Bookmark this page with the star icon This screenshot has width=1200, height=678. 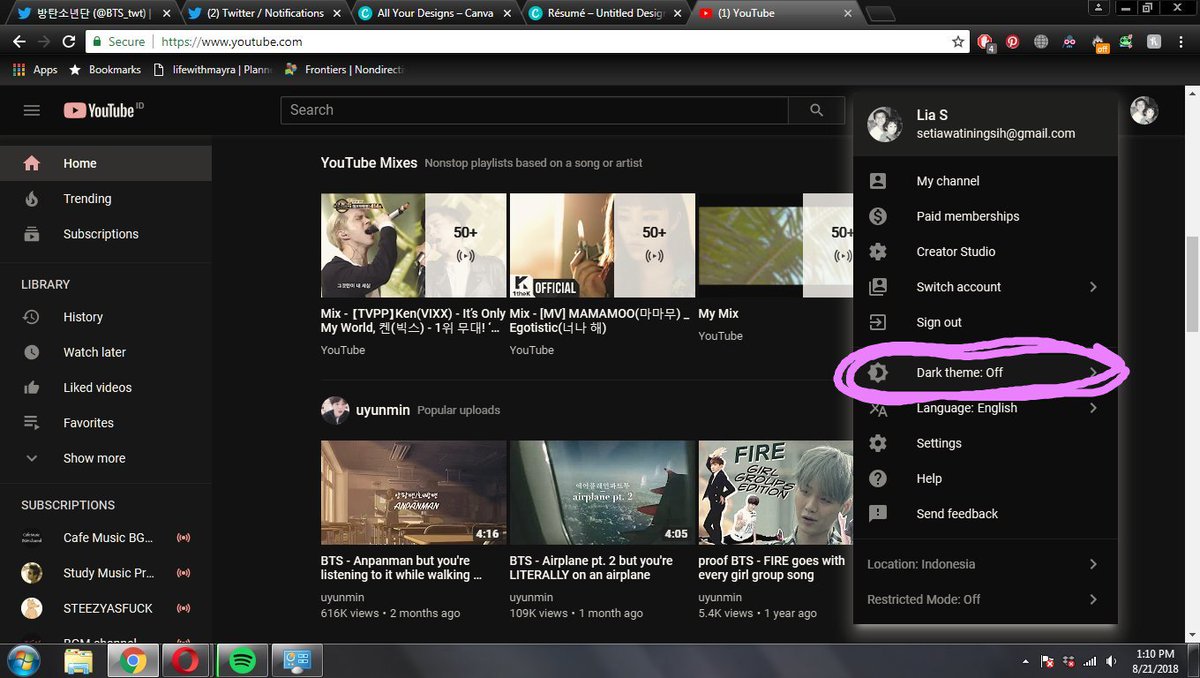[x=958, y=42]
